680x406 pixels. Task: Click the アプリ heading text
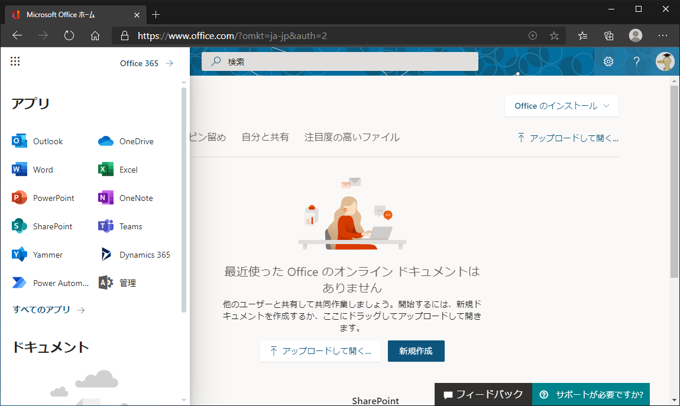[30, 104]
